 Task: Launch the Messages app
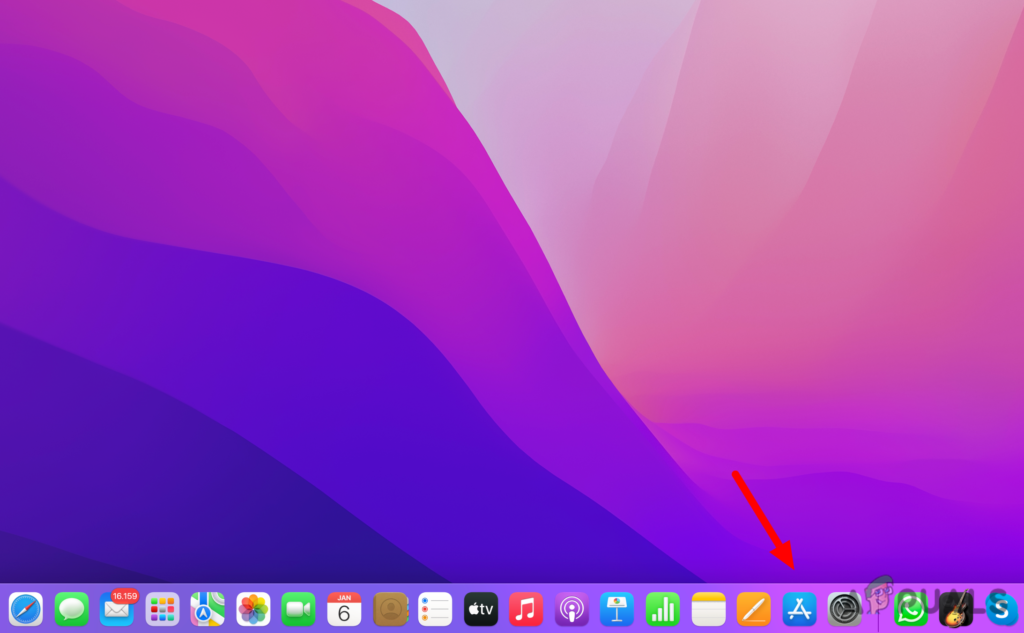[71, 609]
